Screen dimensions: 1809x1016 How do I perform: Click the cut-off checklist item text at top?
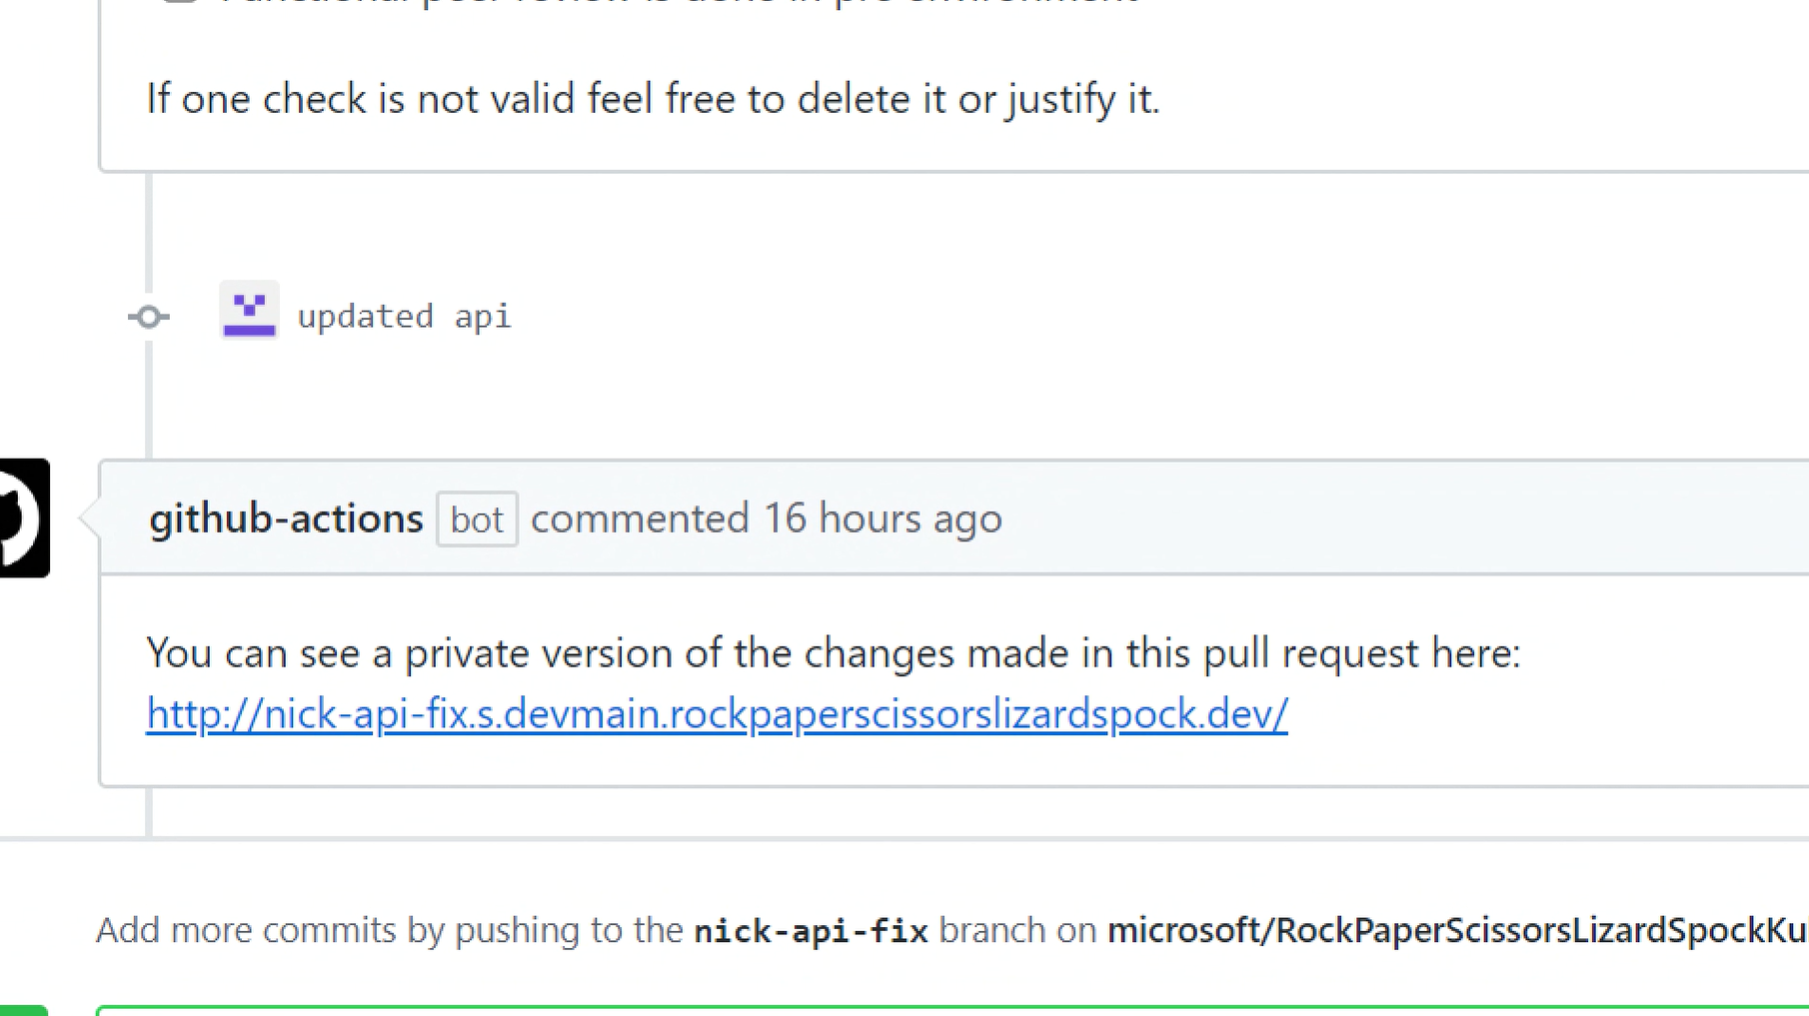(680, 3)
